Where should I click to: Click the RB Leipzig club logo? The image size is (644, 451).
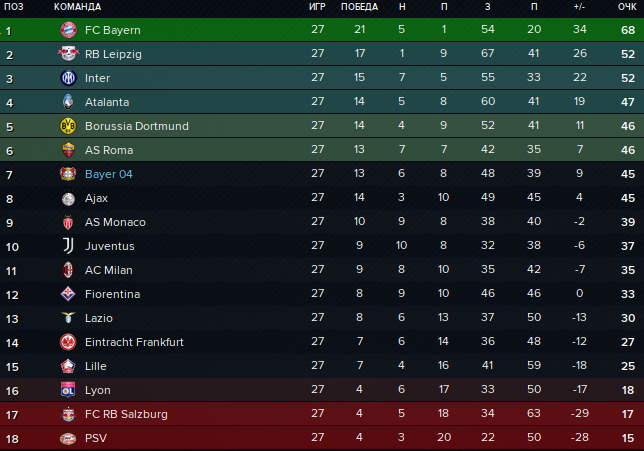coord(68,54)
